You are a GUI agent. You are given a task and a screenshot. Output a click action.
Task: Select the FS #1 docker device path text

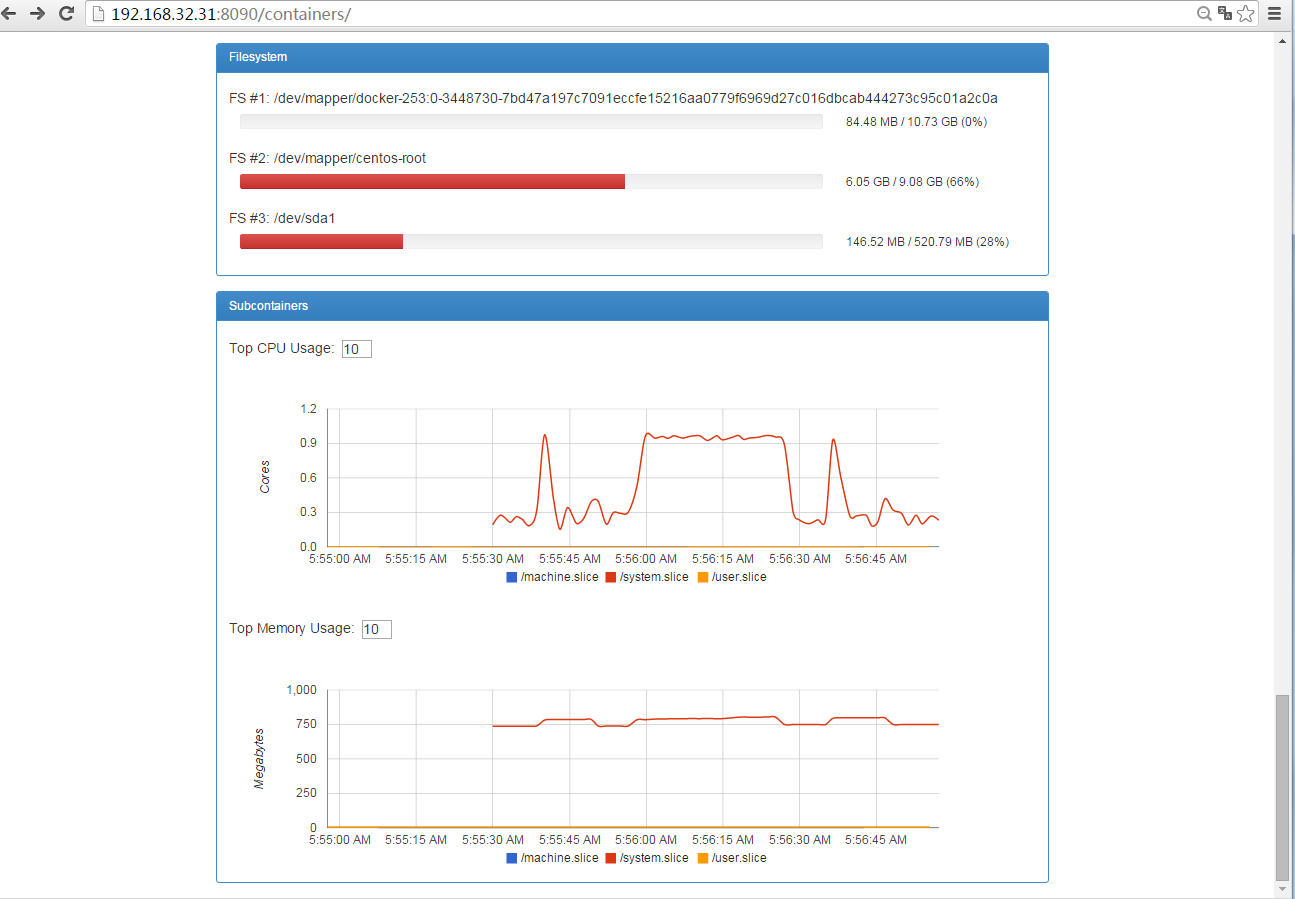(635, 99)
